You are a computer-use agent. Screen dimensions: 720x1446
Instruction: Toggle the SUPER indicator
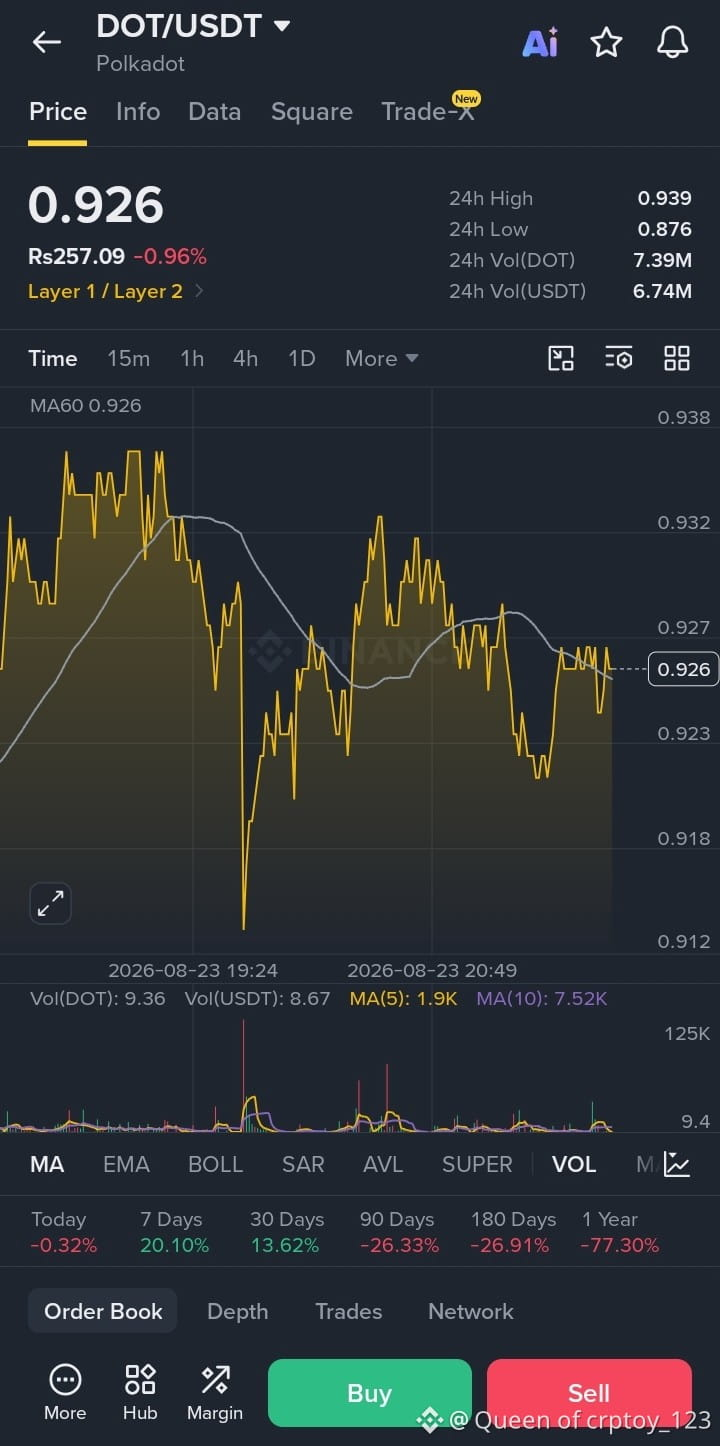[x=477, y=1164]
